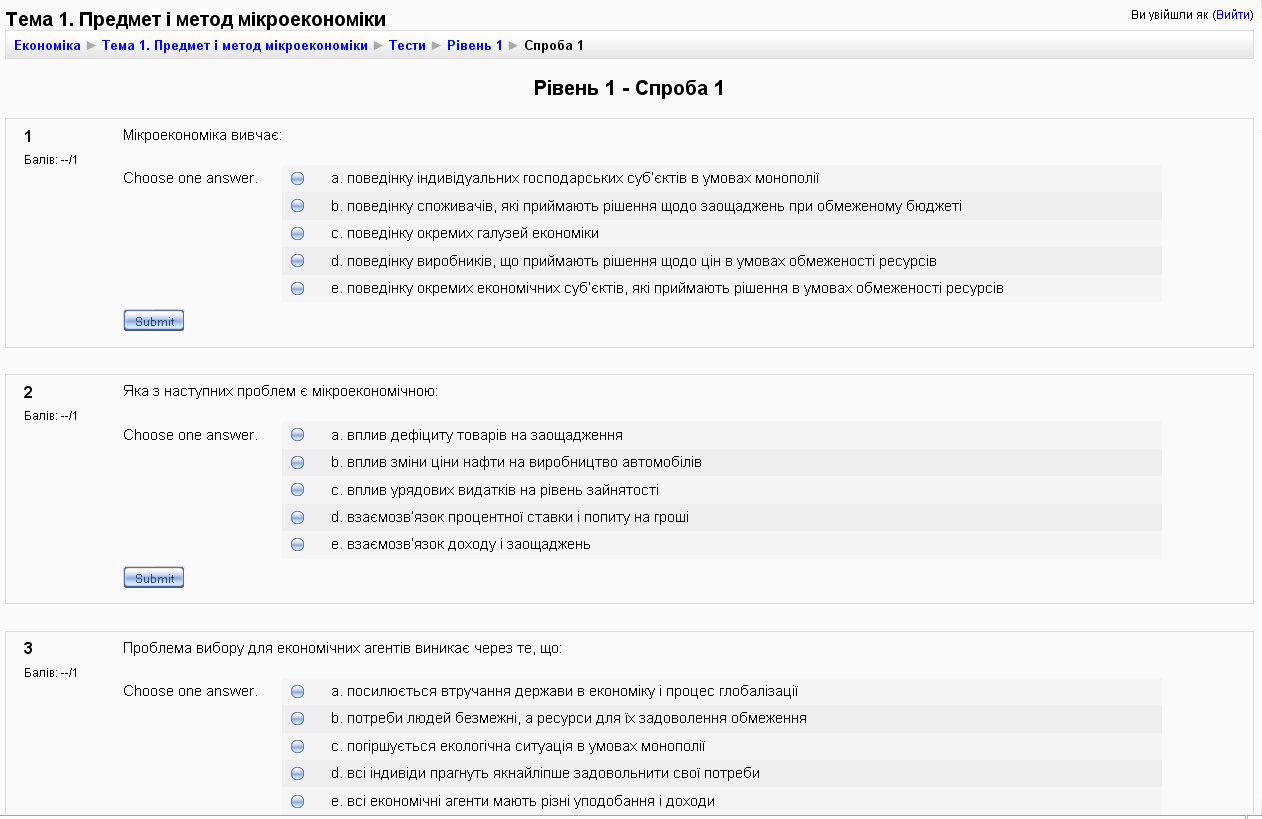1262x819 pixels.
Task: Click question text Мікроекономіка вивчає:
Action: click(203, 135)
